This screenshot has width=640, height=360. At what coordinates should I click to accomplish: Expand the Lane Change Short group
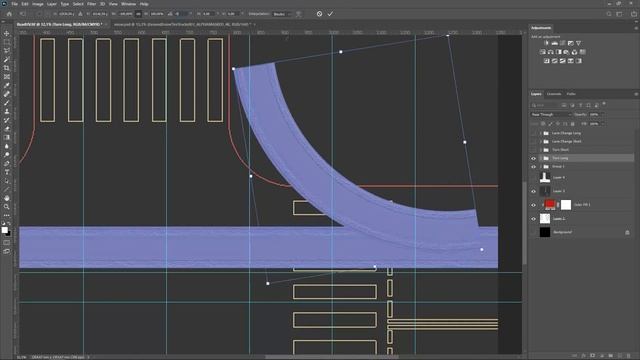pos(541,142)
